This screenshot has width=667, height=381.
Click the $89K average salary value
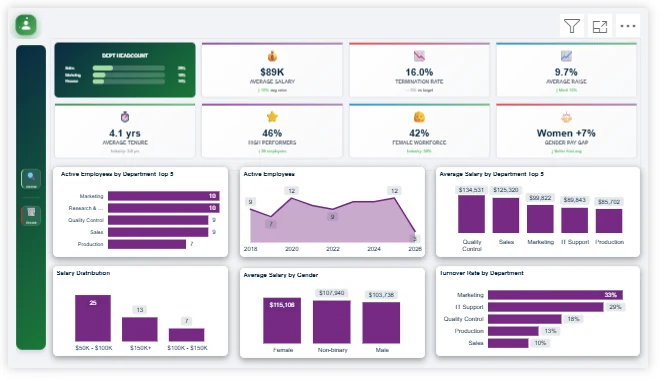click(x=272, y=72)
